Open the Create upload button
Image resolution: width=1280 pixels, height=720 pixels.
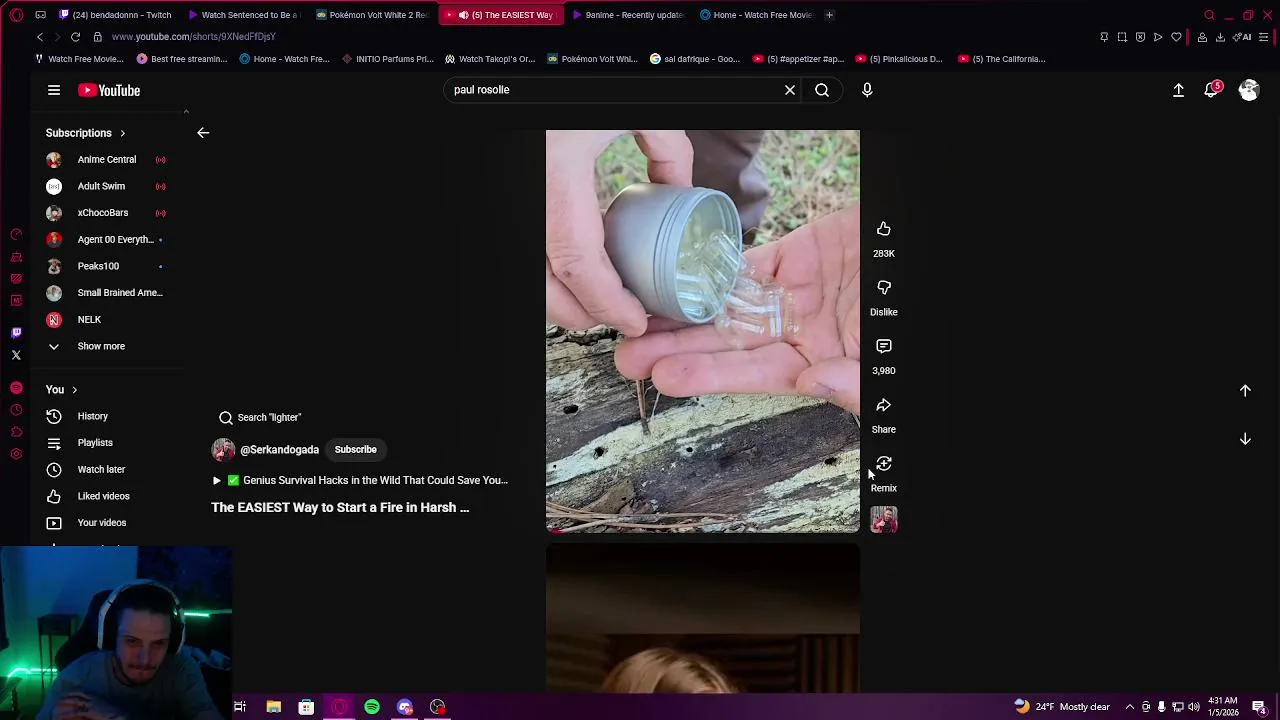pos(1178,90)
